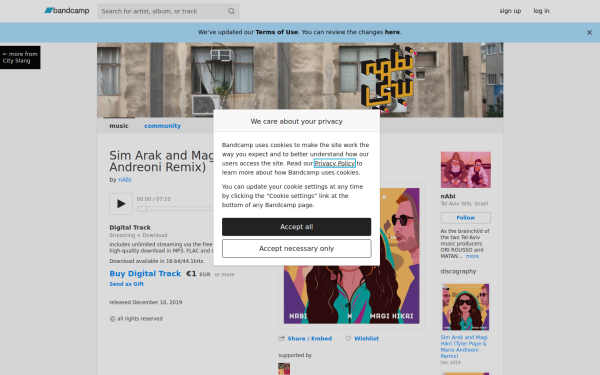This screenshot has width=600, height=375.
Task: Open the nAbi artist link under title
Action: click(x=125, y=180)
